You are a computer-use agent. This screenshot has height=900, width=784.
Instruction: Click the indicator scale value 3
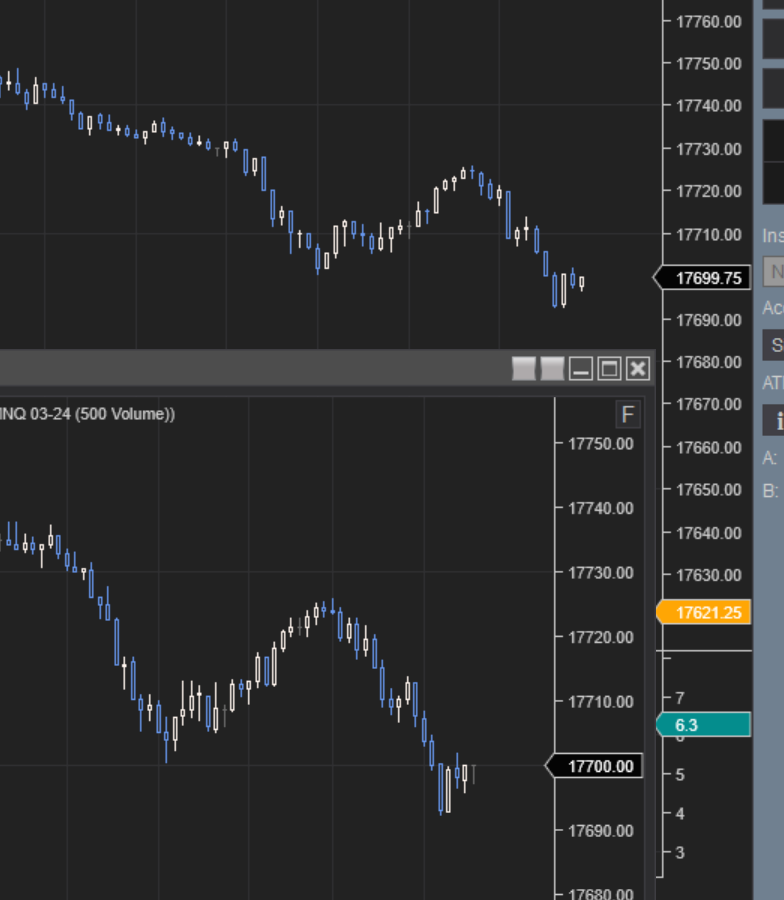680,852
